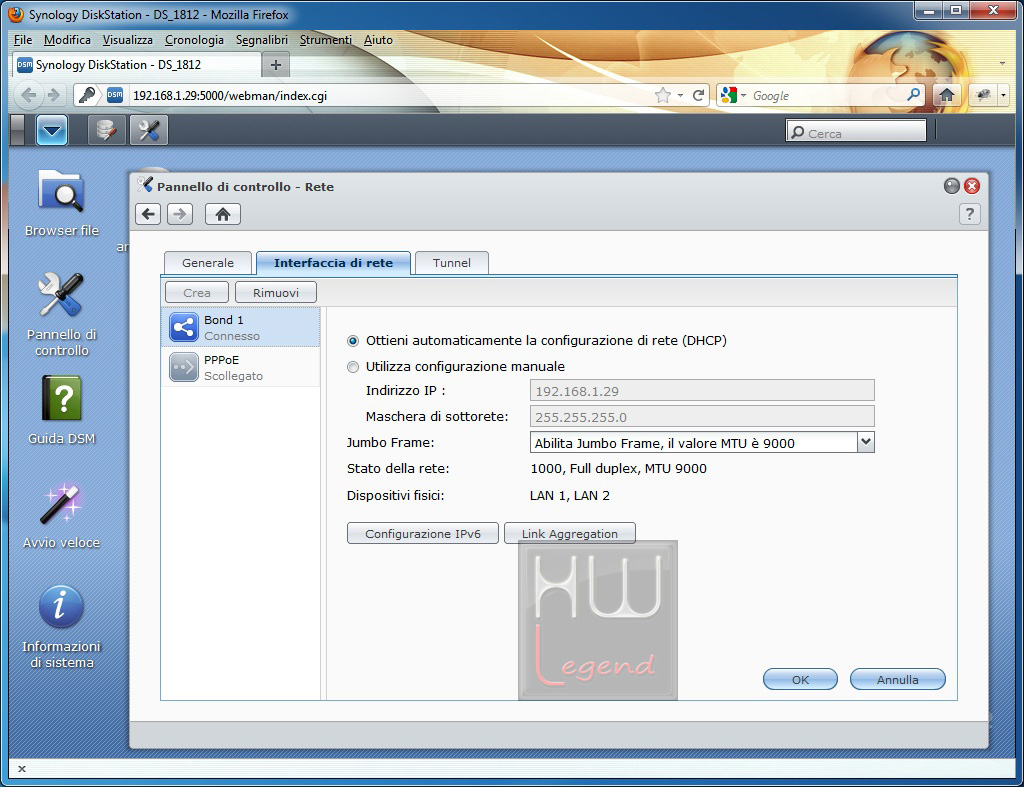This screenshot has height=787, width=1024.
Task: Open the Browser file desktop icon
Action: [x=61, y=202]
